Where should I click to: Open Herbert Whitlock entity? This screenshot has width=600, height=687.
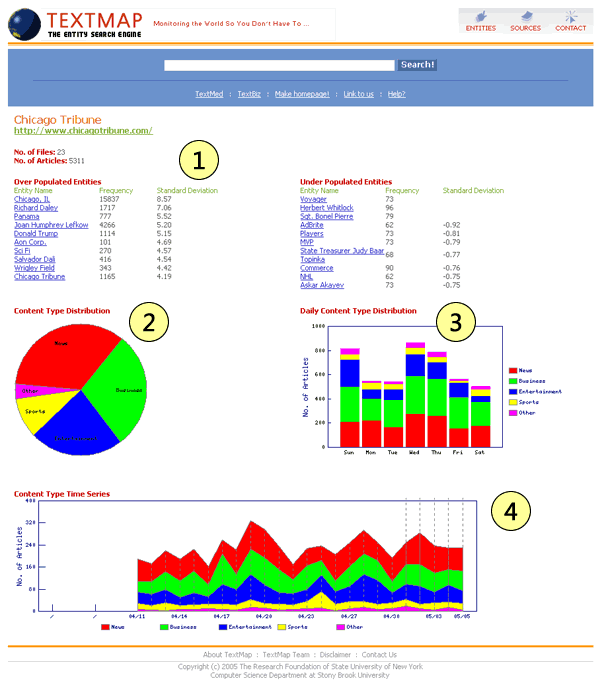[327, 208]
